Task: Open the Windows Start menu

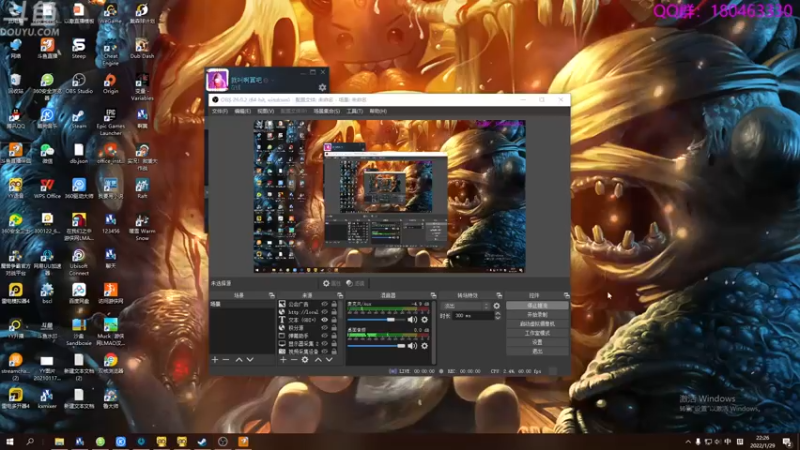Action: [9, 442]
